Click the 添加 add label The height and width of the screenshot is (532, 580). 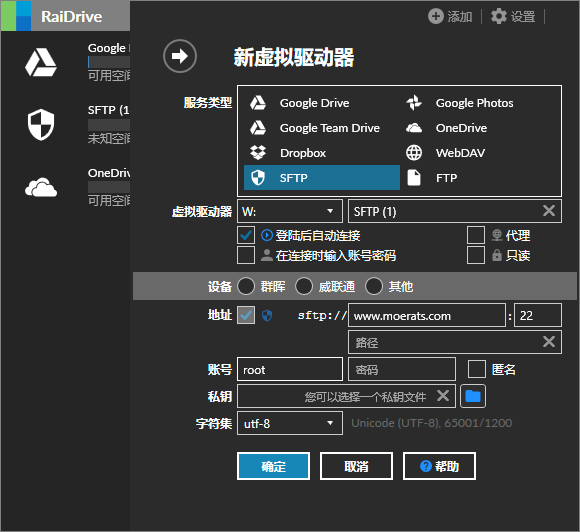[460, 17]
